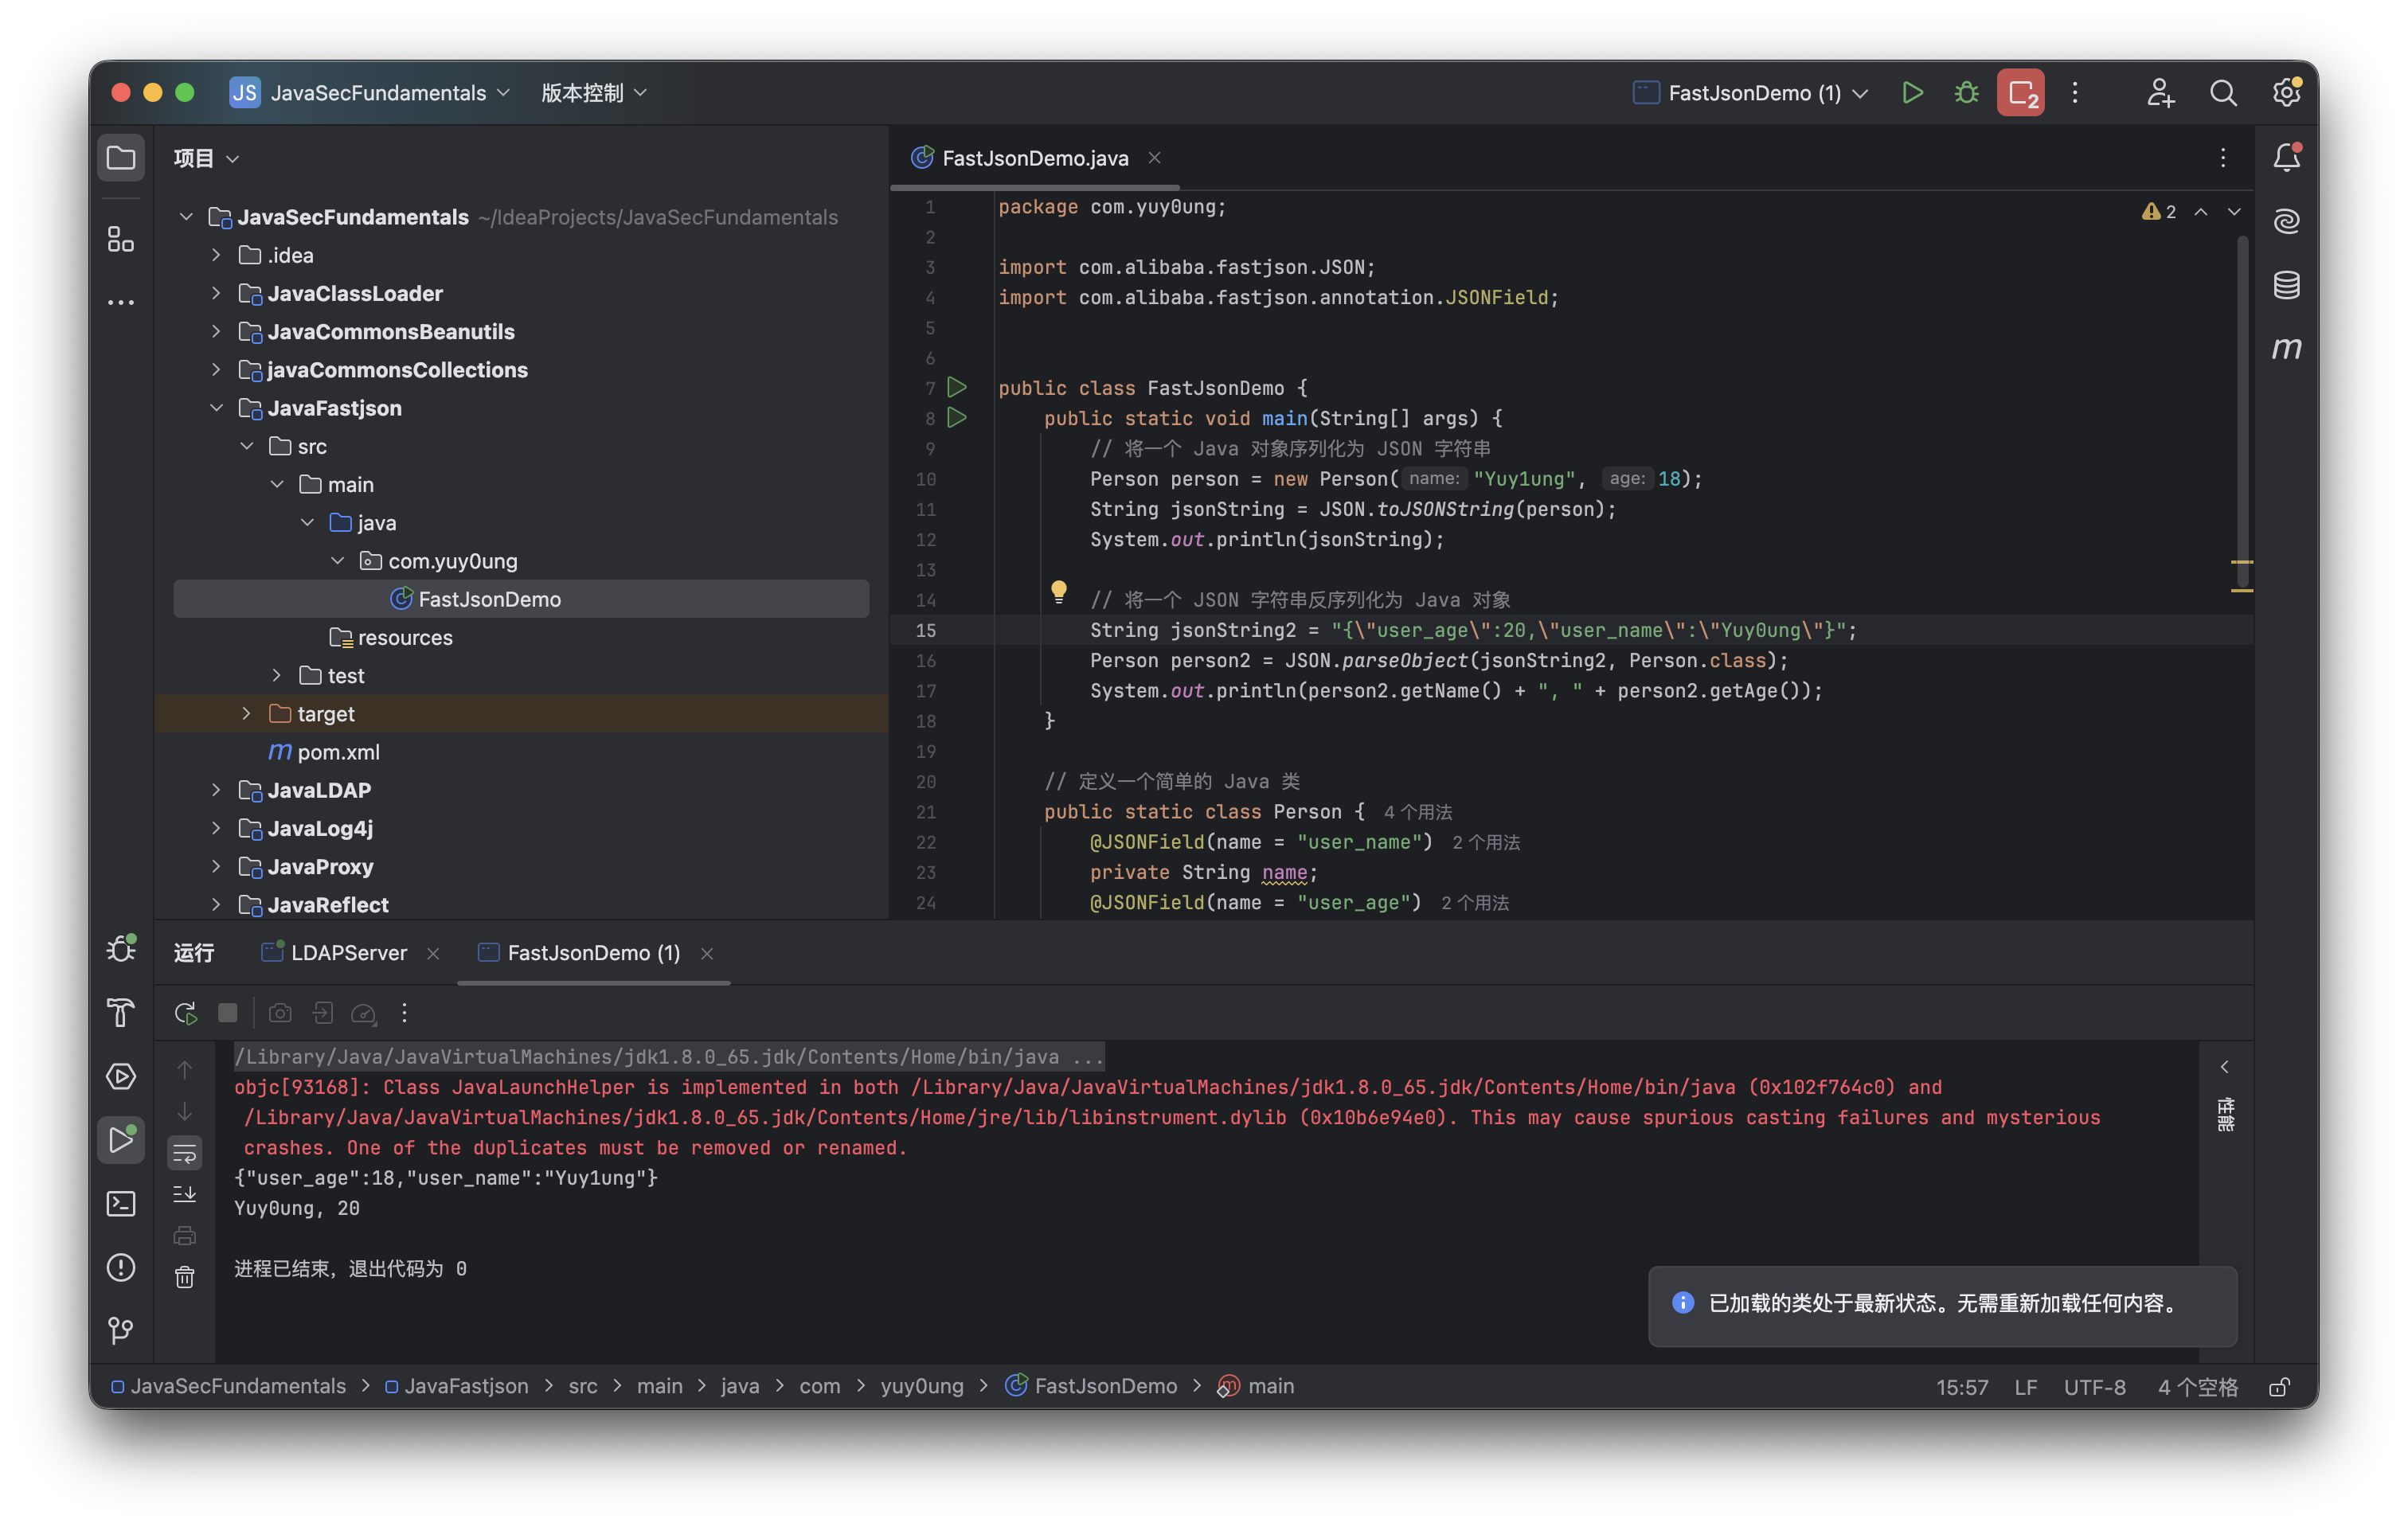
Task: Clear console output with trash icon
Action: pyautogui.click(x=185, y=1277)
